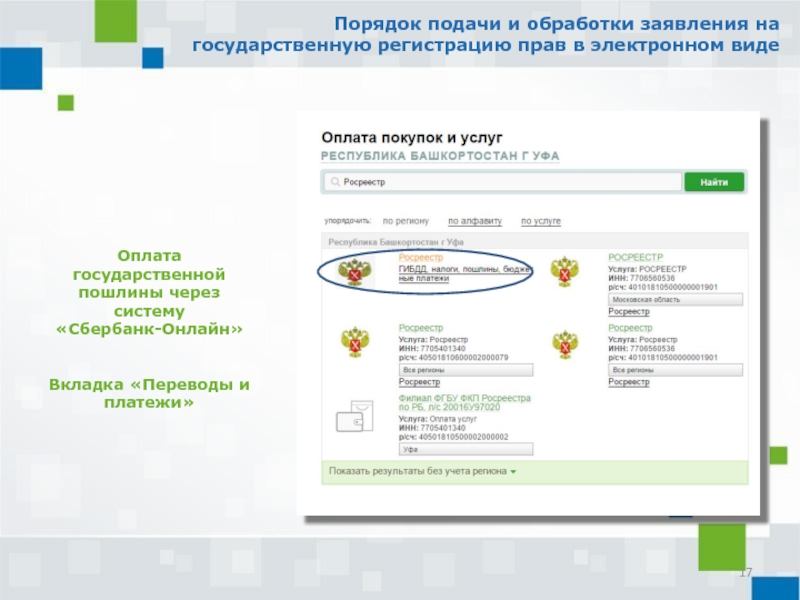The height and width of the screenshot is (600, 800).
Task: Click ГИБДД, налоги, пошлины, бюджетные платежи link
Action: [463, 273]
